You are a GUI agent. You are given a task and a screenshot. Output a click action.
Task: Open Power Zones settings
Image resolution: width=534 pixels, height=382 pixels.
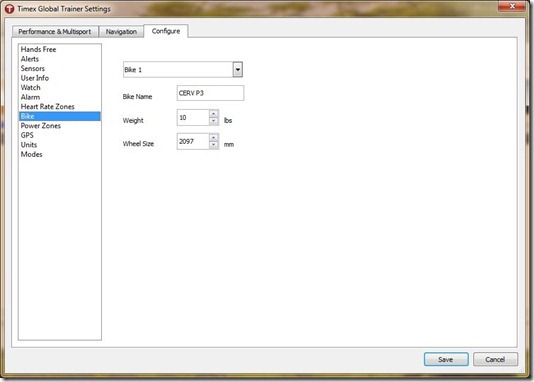[x=60, y=126]
